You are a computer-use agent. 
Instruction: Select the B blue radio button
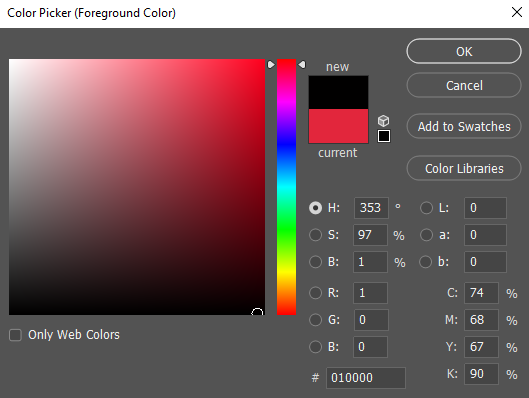(315, 347)
